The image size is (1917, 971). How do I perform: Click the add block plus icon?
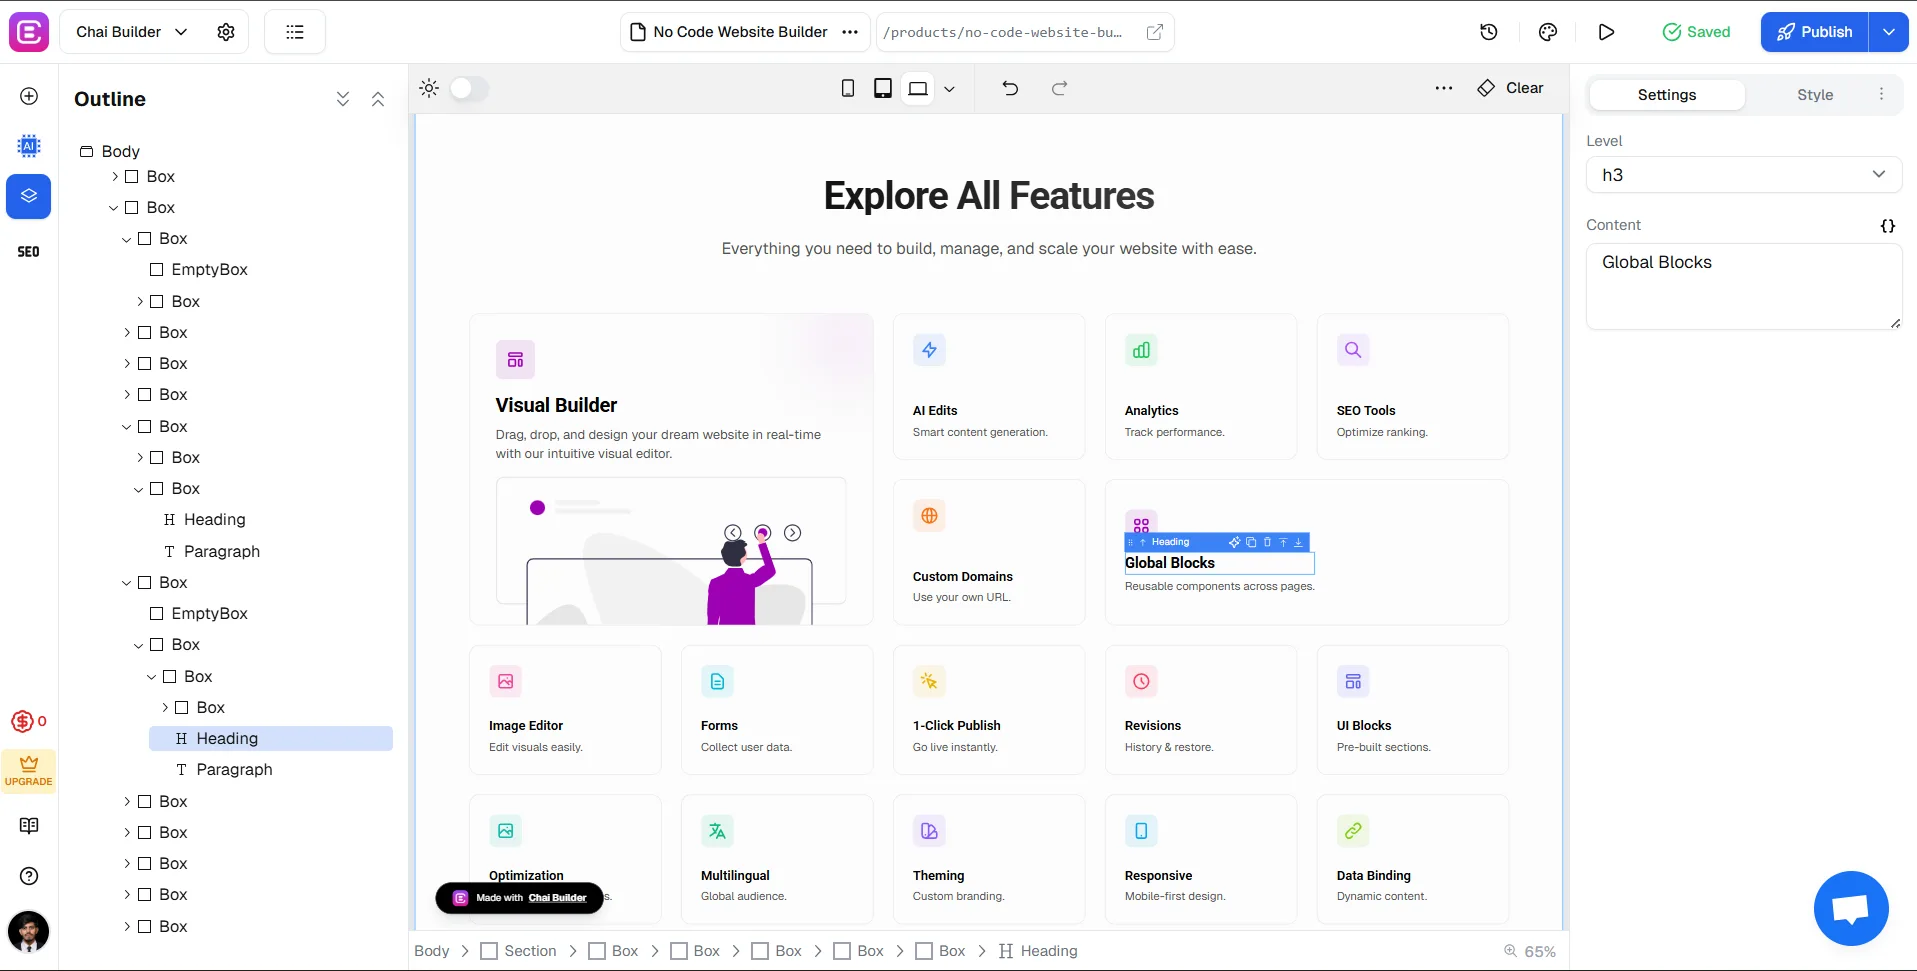(x=29, y=96)
